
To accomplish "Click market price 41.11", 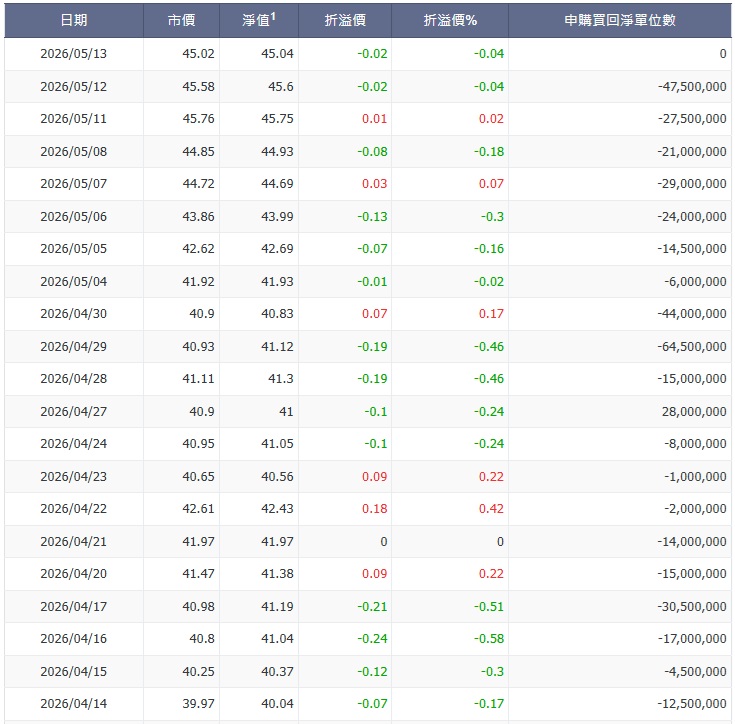I will pos(198,379).
